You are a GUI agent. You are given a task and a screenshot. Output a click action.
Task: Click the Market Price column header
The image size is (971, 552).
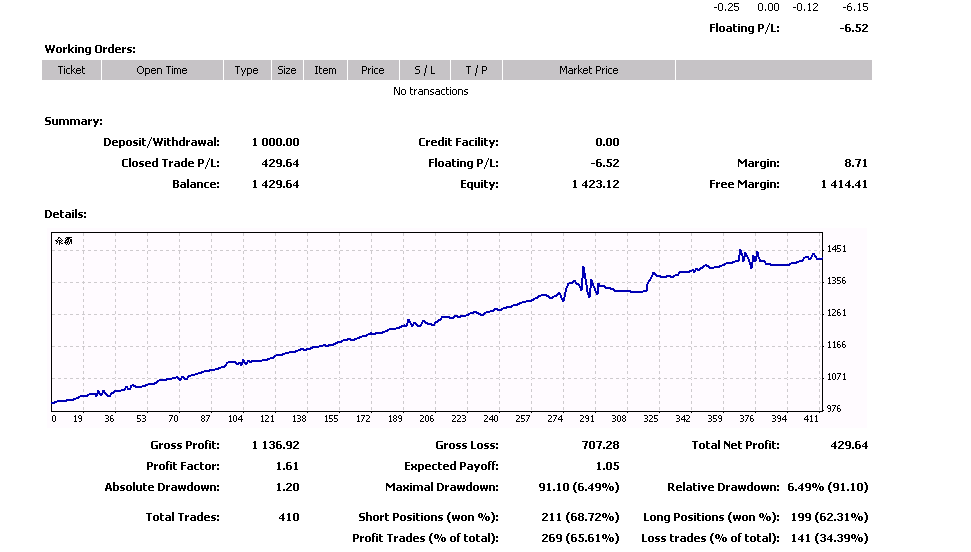coord(589,70)
